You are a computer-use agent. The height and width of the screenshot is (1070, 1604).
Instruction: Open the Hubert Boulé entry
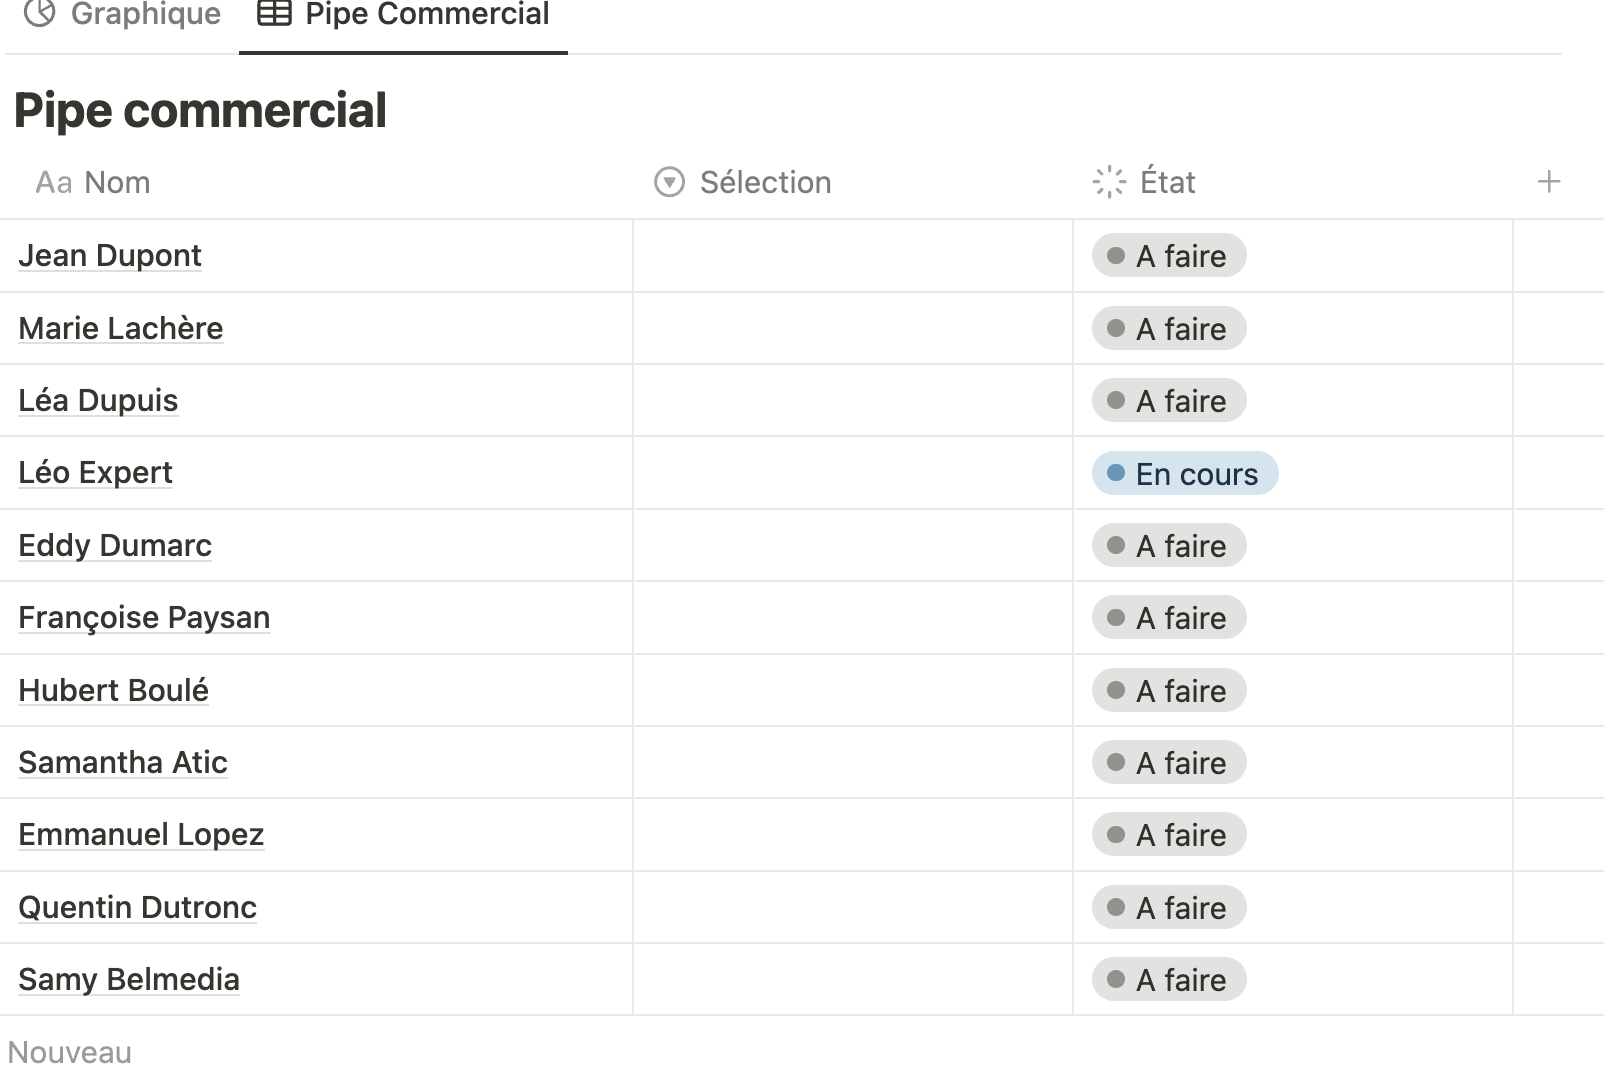coord(113,690)
